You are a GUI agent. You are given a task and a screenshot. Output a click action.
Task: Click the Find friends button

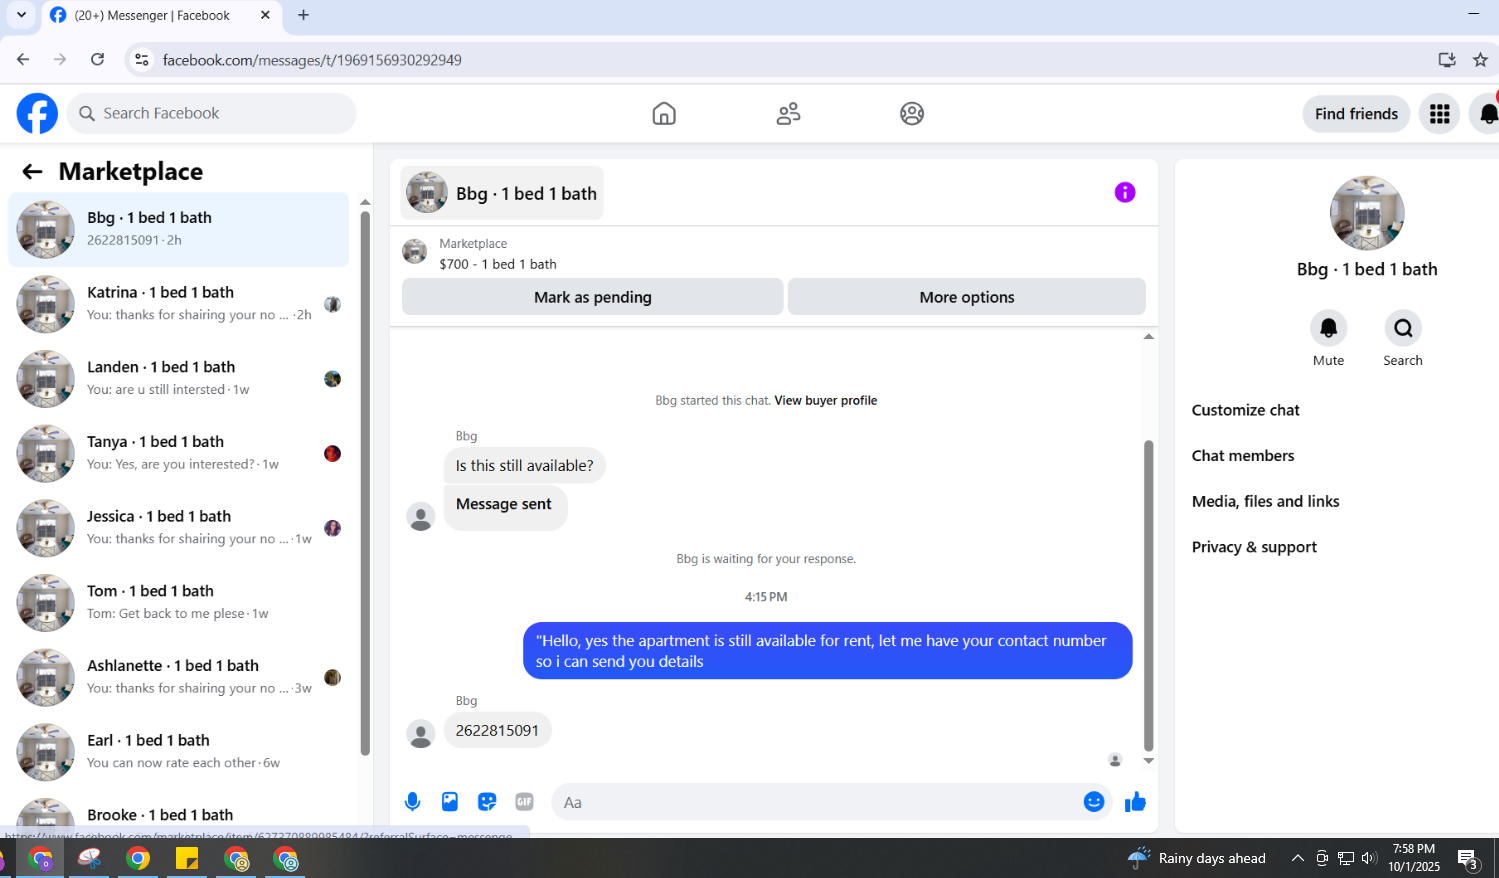1356,114
